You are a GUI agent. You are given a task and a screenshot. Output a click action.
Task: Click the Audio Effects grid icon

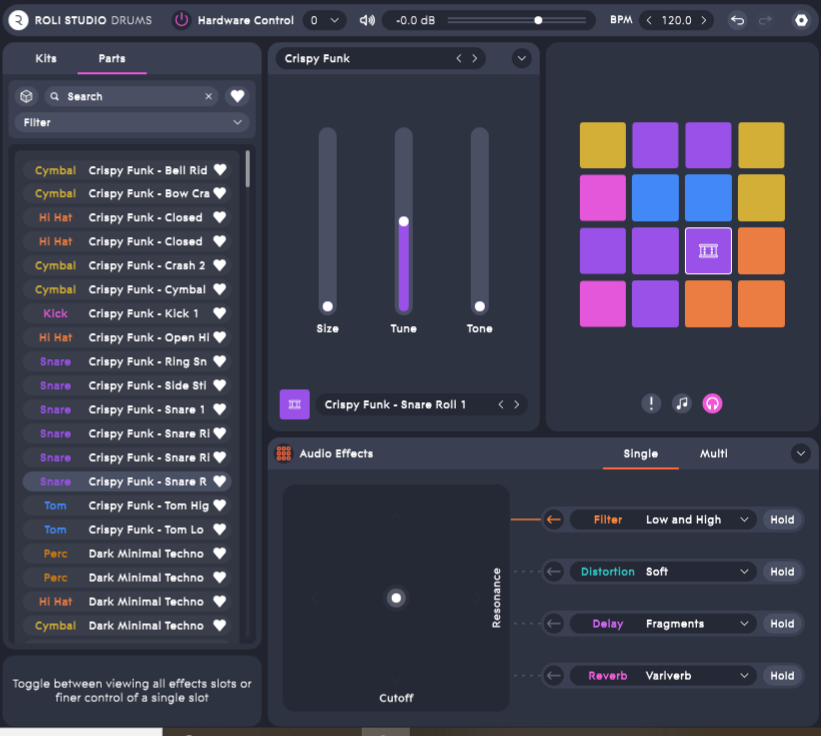[285, 453]
